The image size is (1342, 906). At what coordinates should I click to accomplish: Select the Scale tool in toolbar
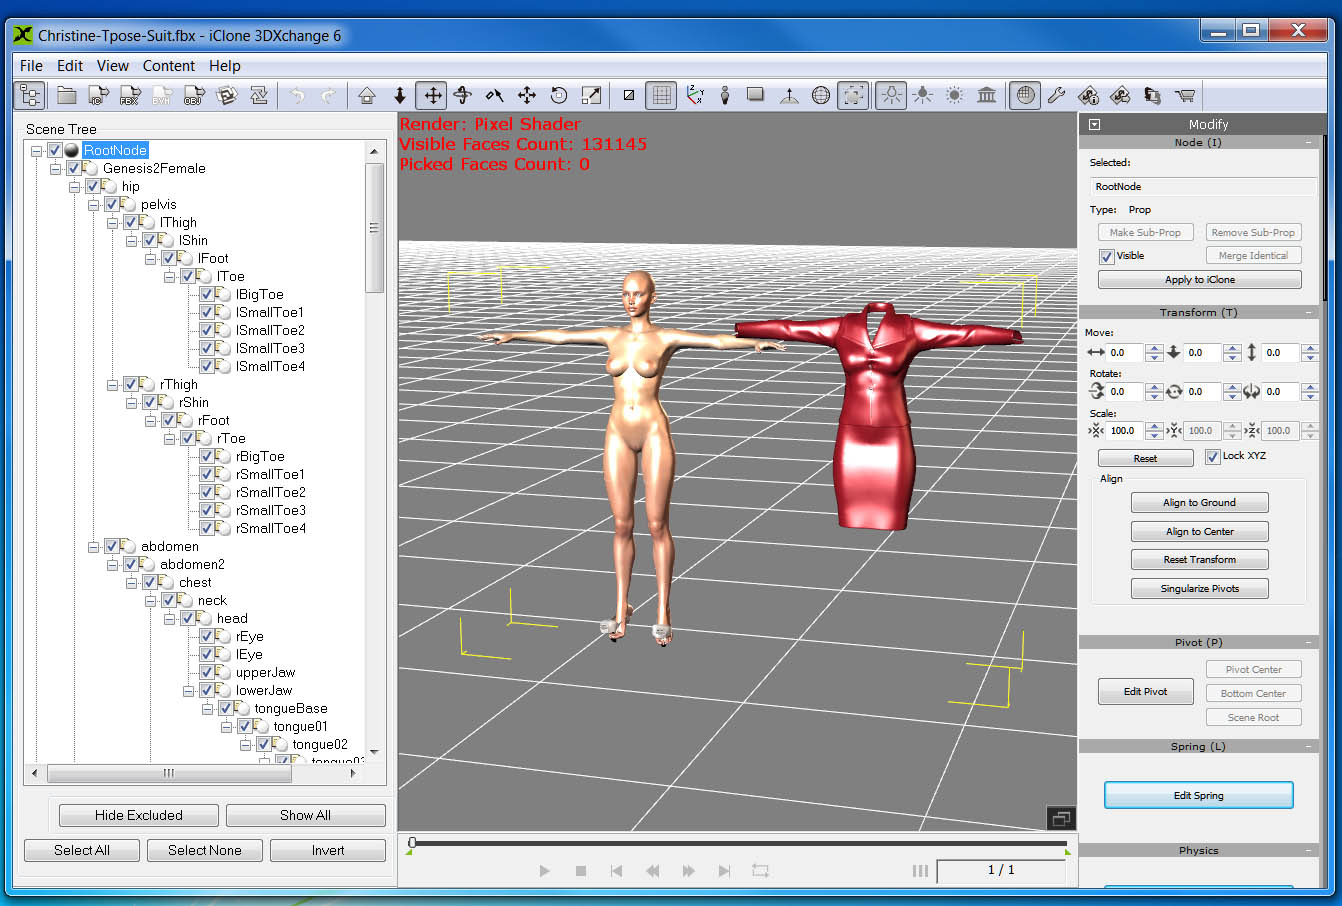[591, 96]
